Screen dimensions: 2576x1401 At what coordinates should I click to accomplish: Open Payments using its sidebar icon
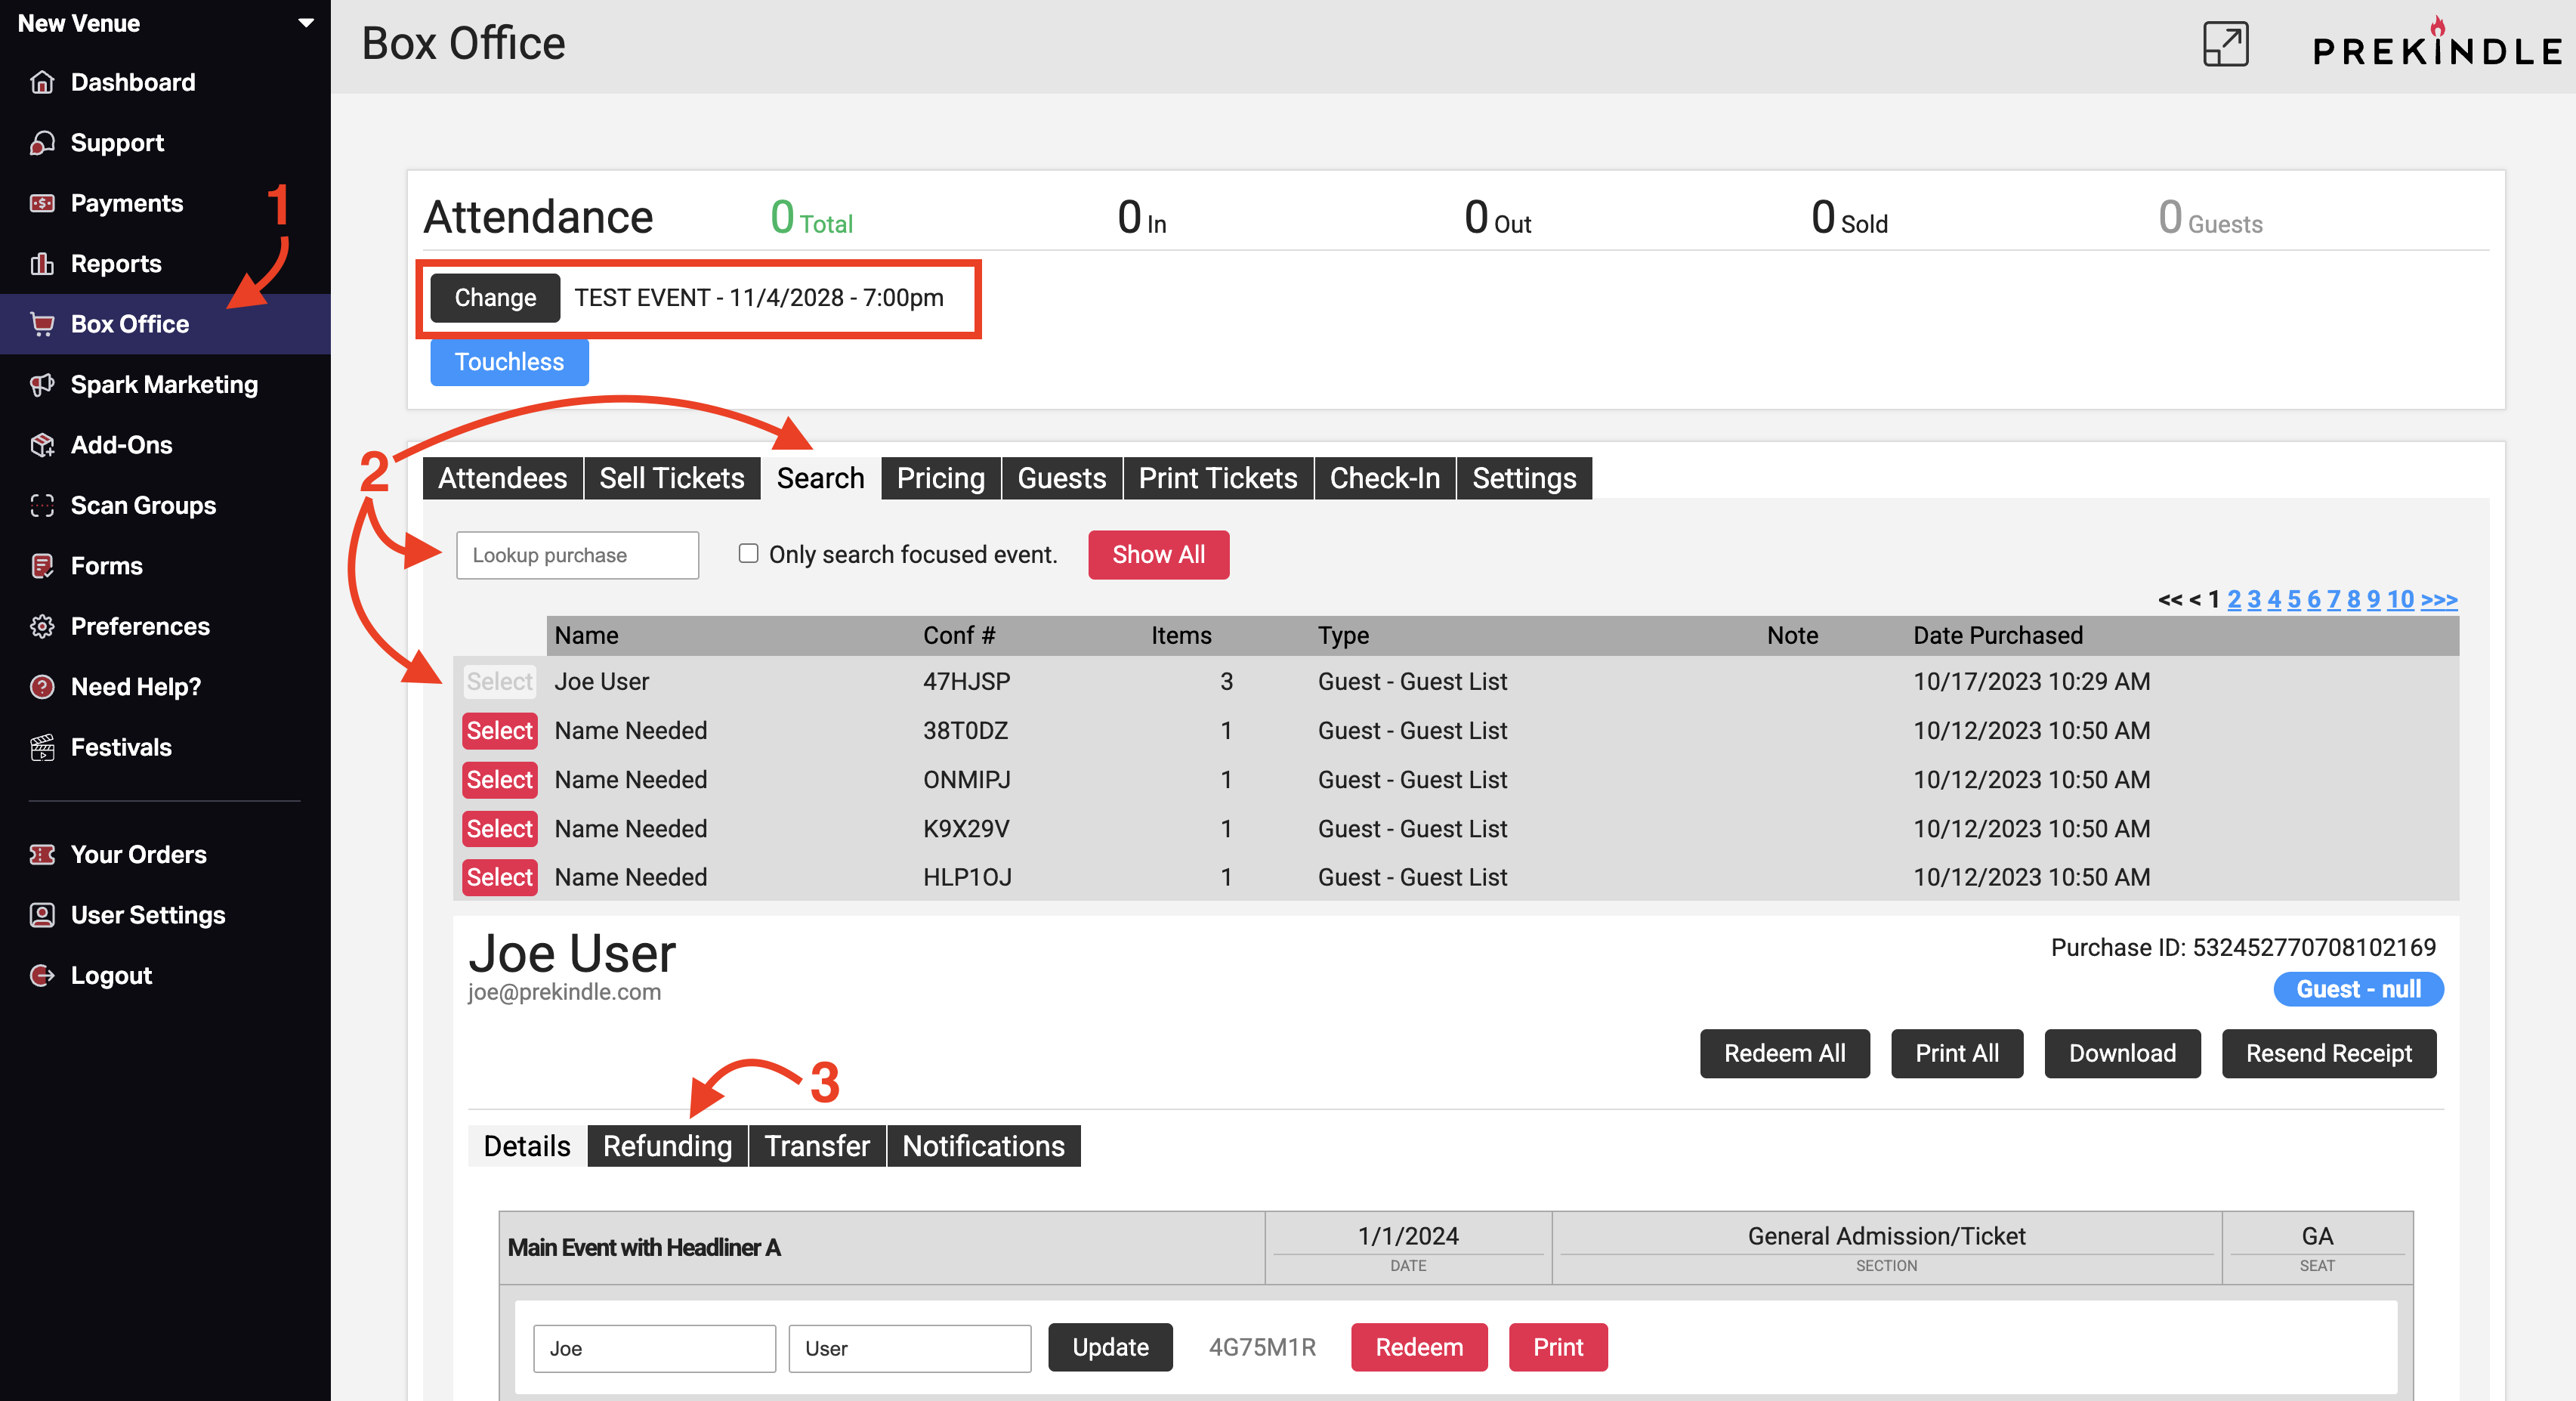(42, 203)
